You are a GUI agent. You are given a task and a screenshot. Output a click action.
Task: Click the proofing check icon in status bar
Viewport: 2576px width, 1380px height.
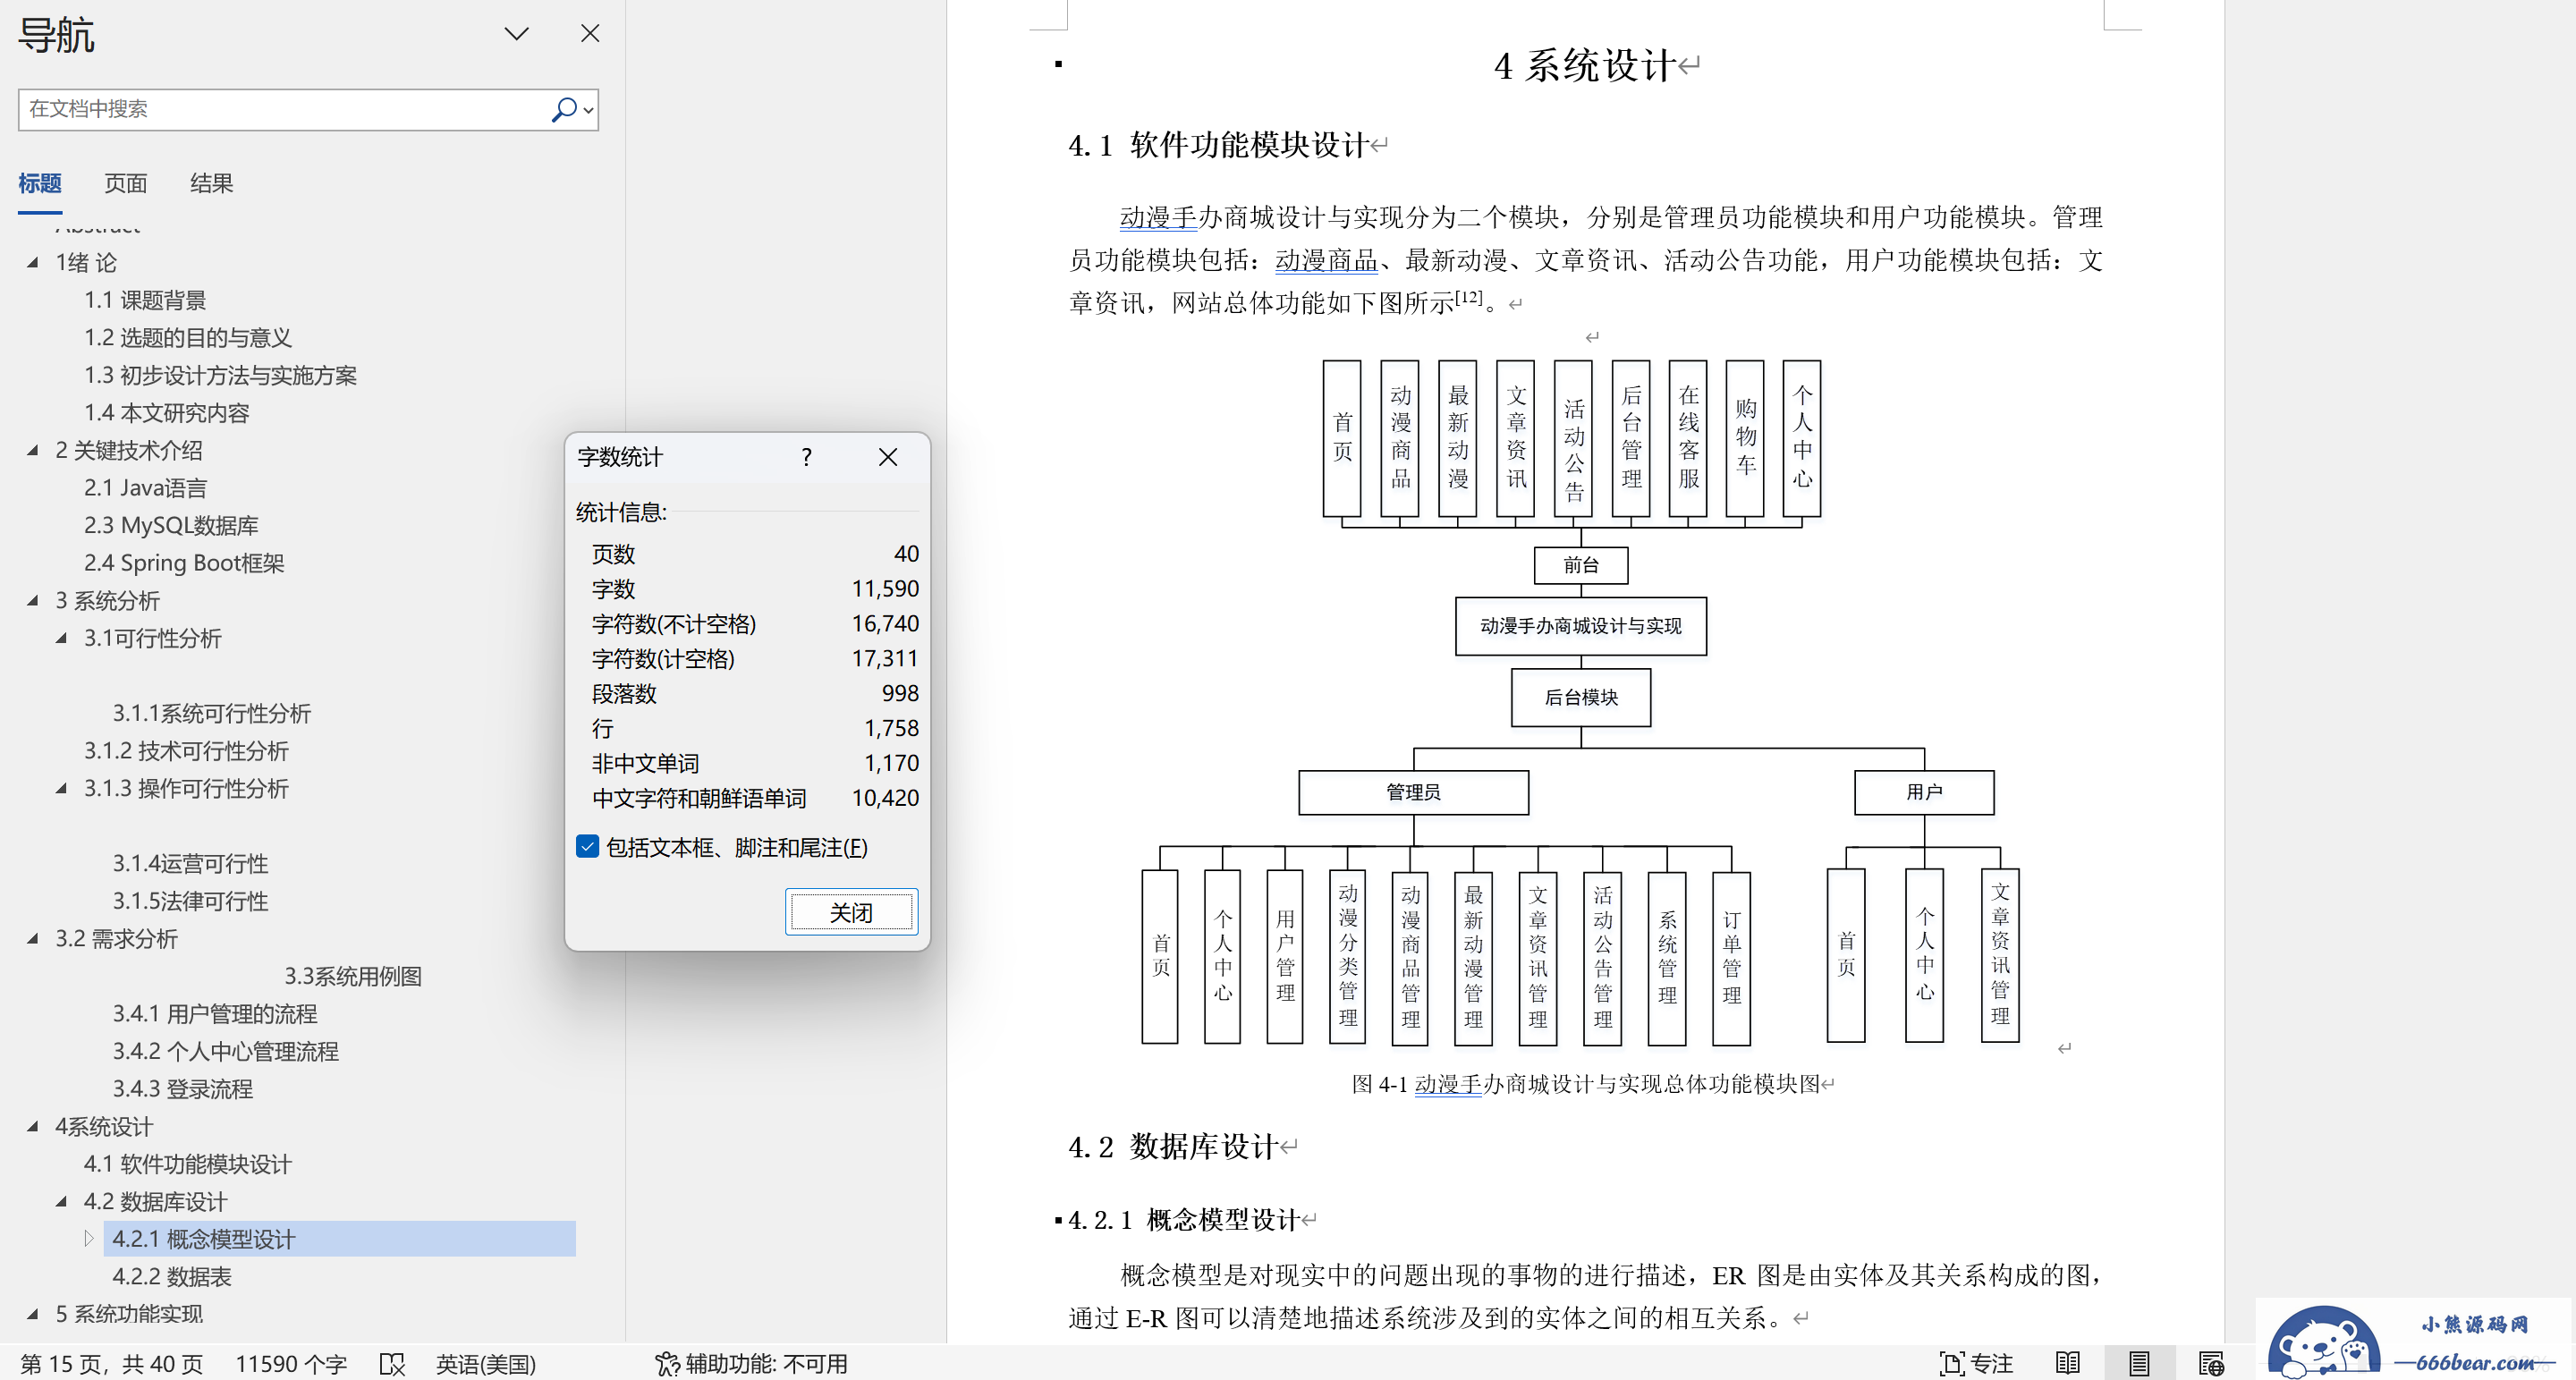(x=392, y=1363)
